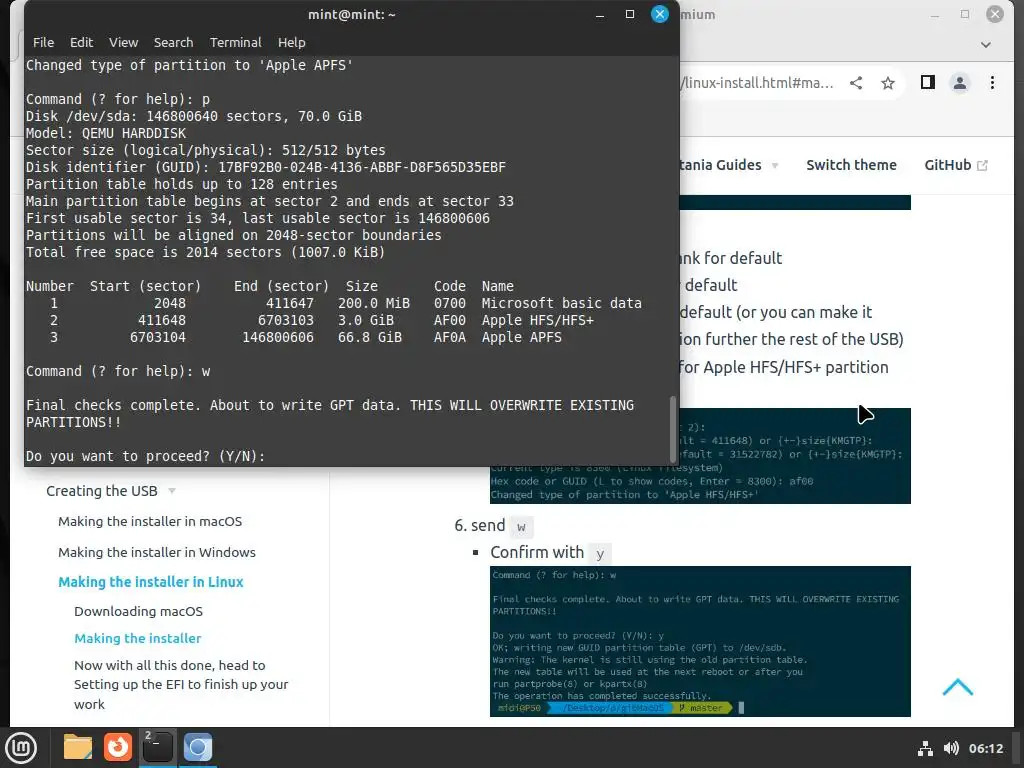Click the 'Do you want to proceed? (Y/N):' prompt line
The height and width of the screenshot is (768, 1024).
coord(145,456)
